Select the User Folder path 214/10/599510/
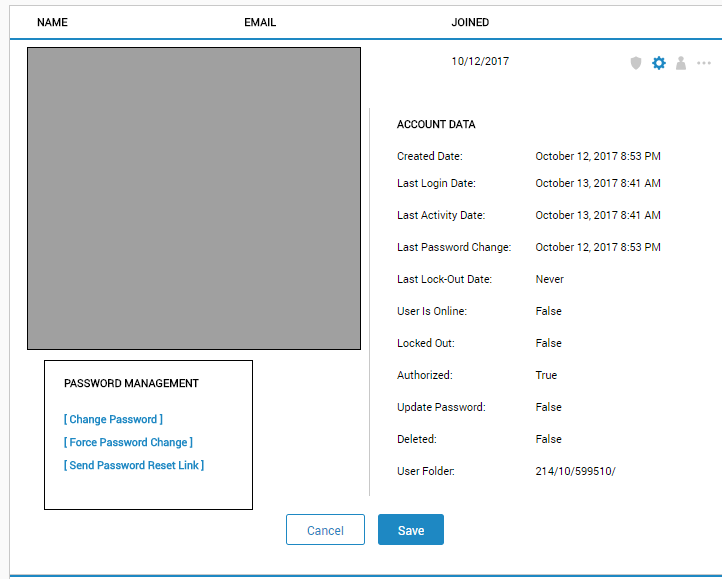 click(575, 471)
